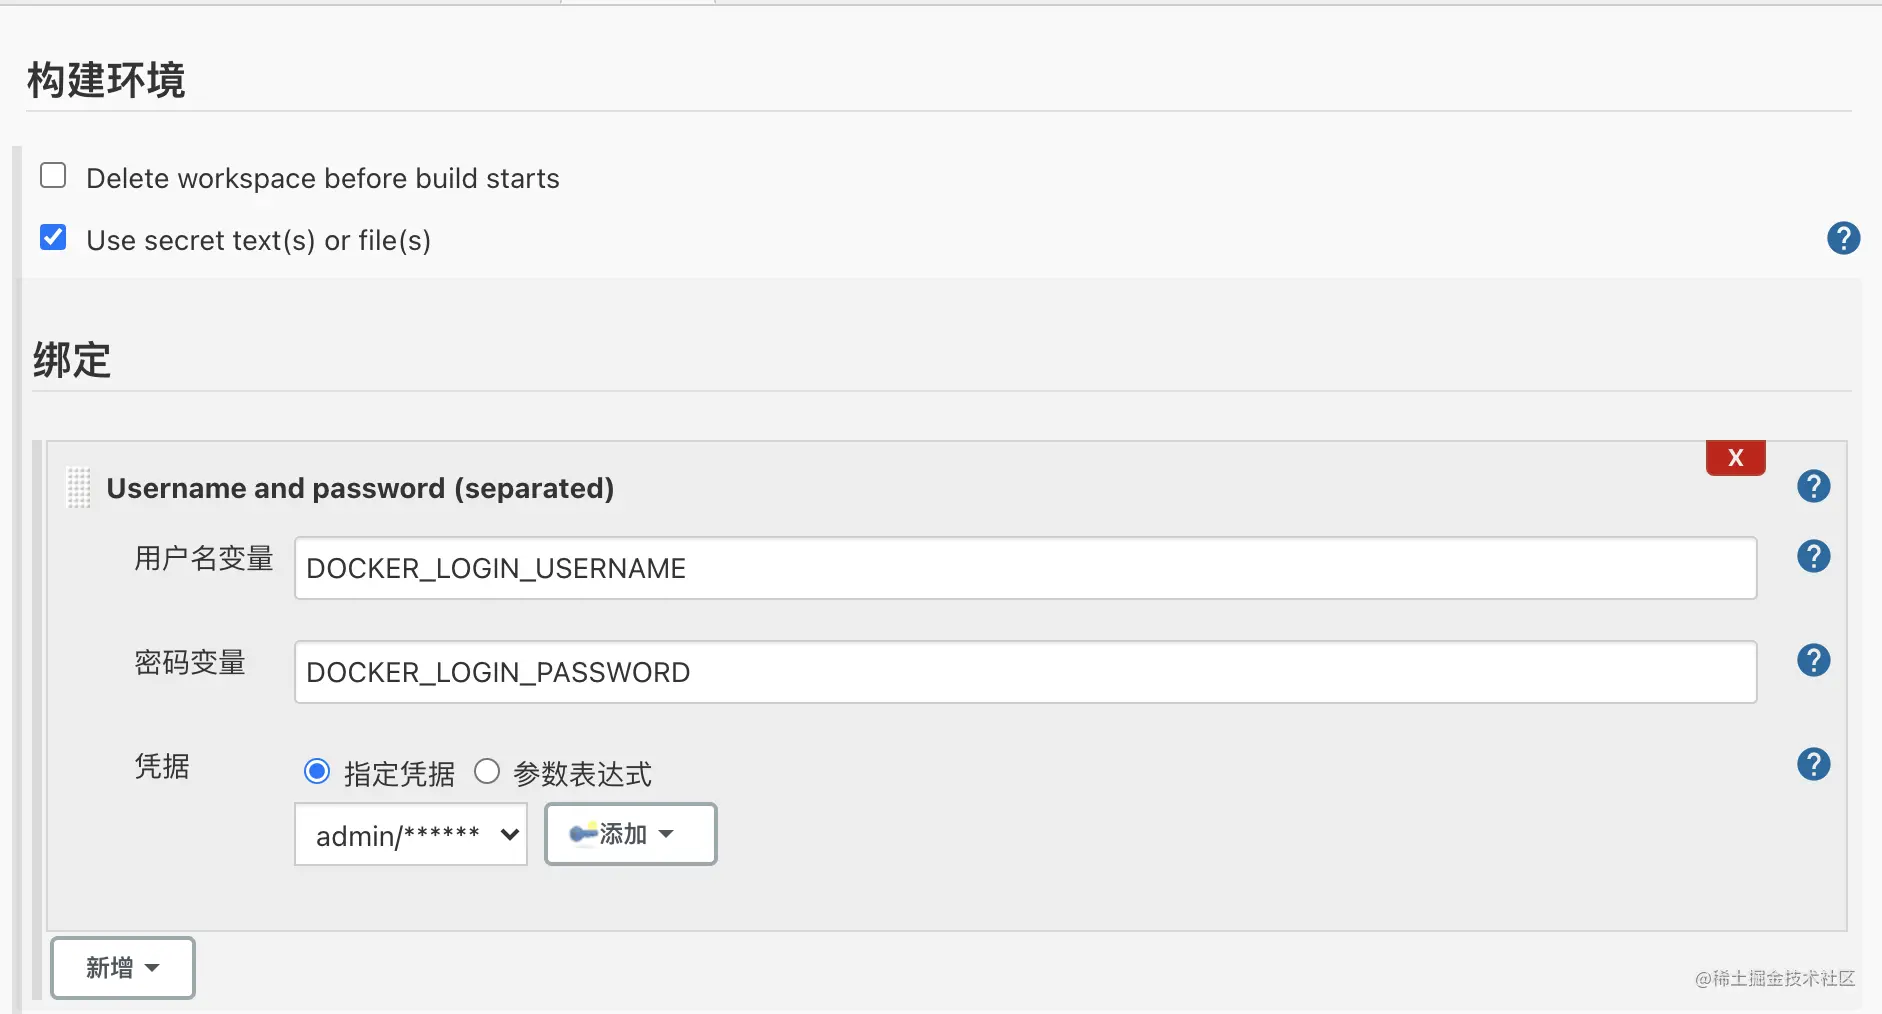The width and height of the screenshot is (1882, 1014).
Task: Expand the 添加 dropdown arrow
Action: coord(667,834)
